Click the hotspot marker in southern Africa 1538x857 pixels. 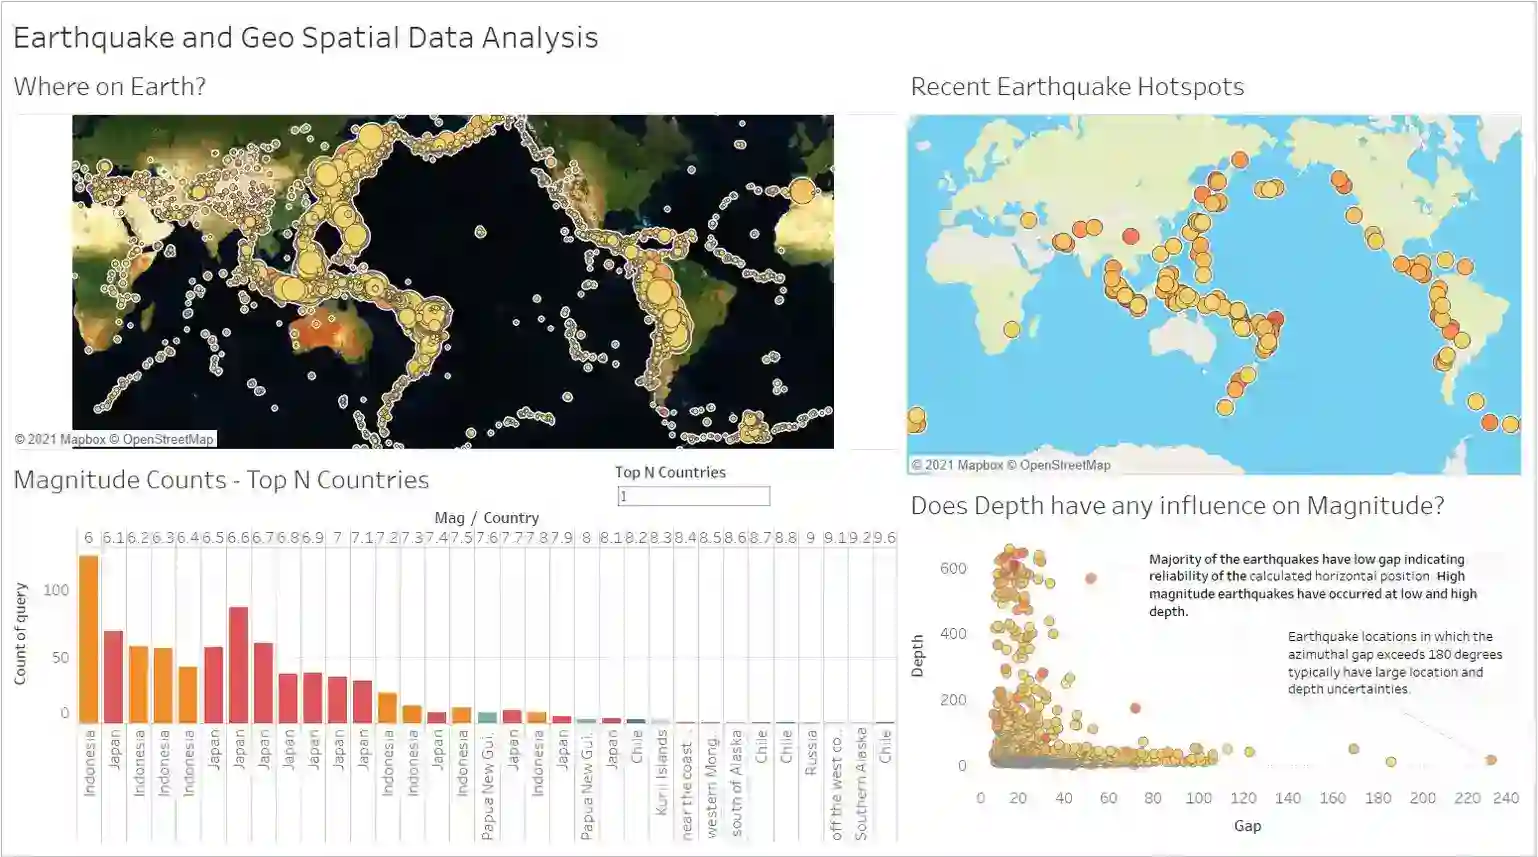click(x=1011, y=329)
